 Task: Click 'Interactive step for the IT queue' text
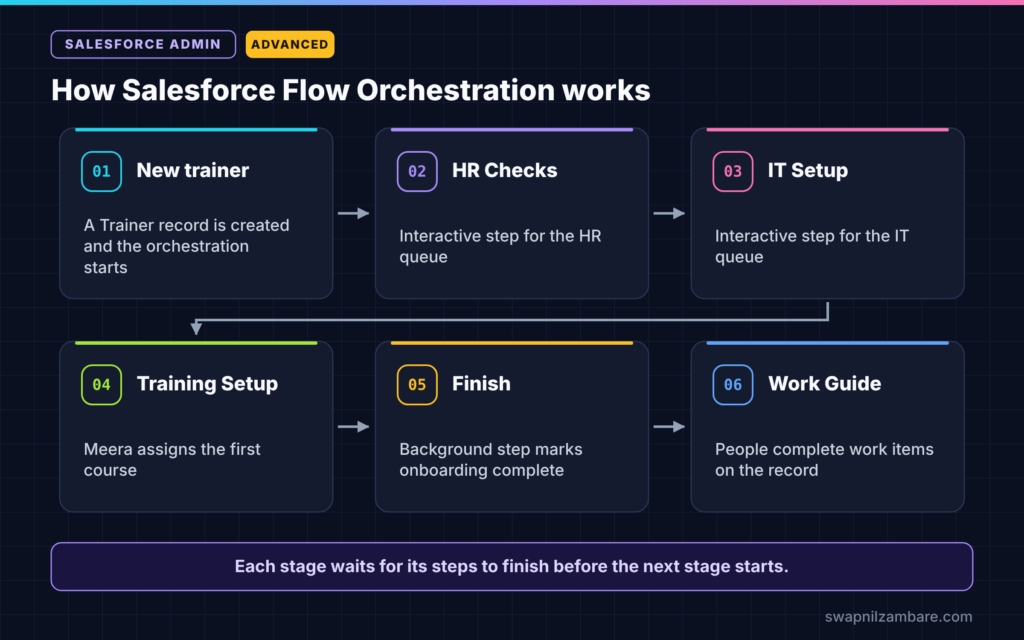(x=812, y=246)
